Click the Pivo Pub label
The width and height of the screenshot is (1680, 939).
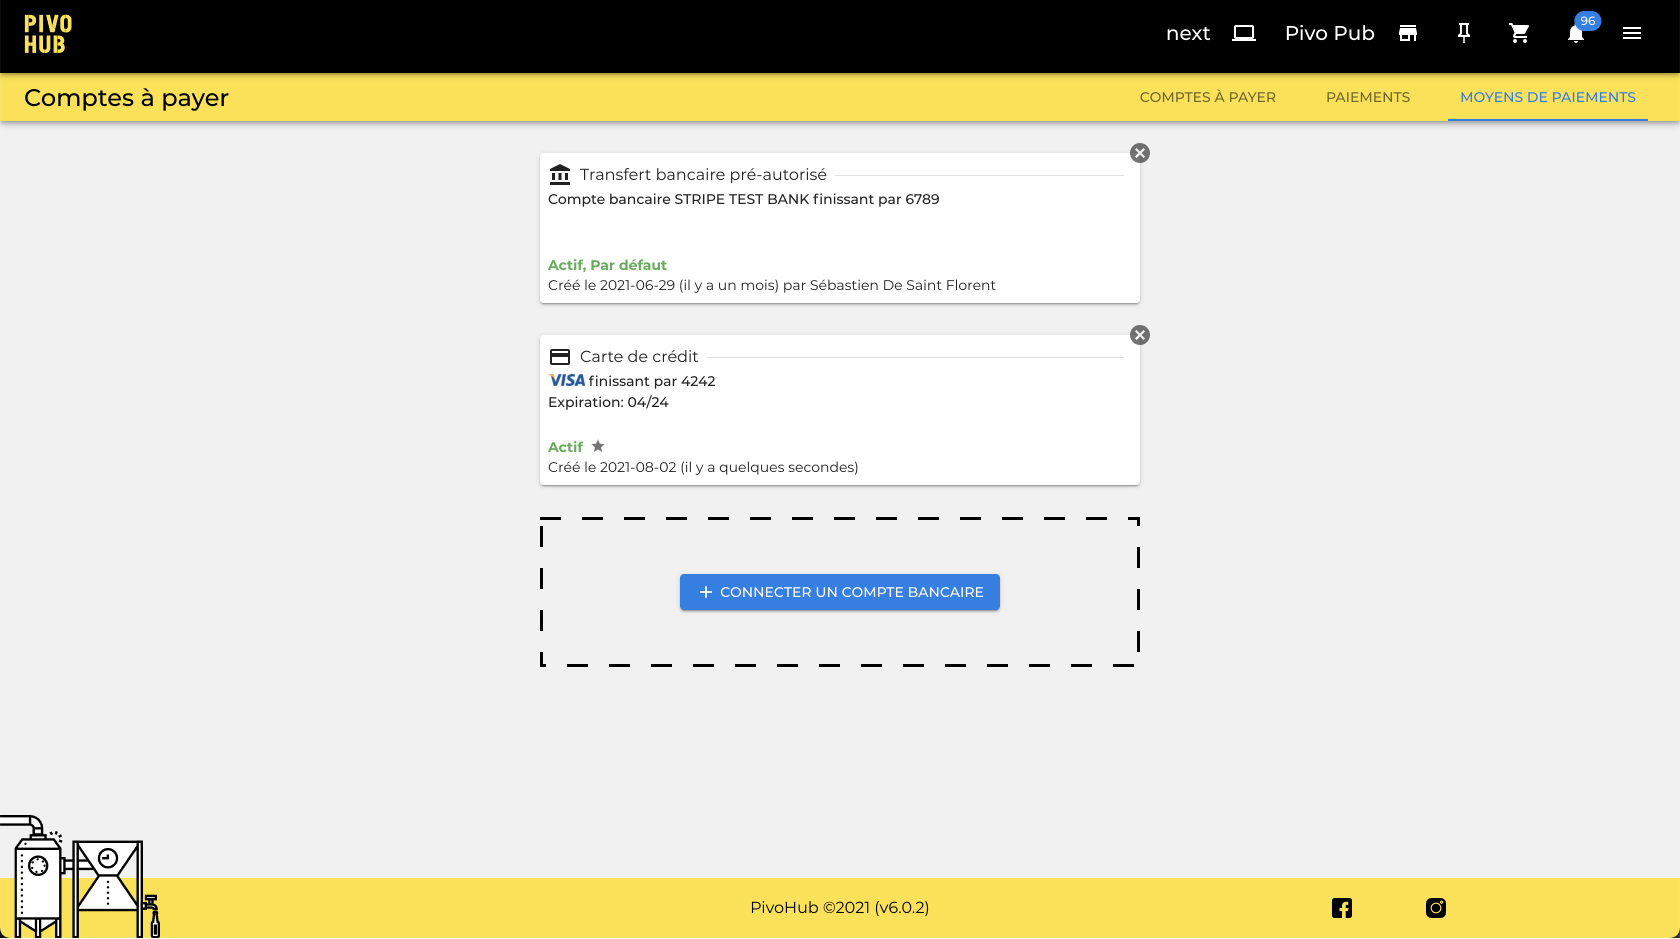click(x=1329, y=33)
